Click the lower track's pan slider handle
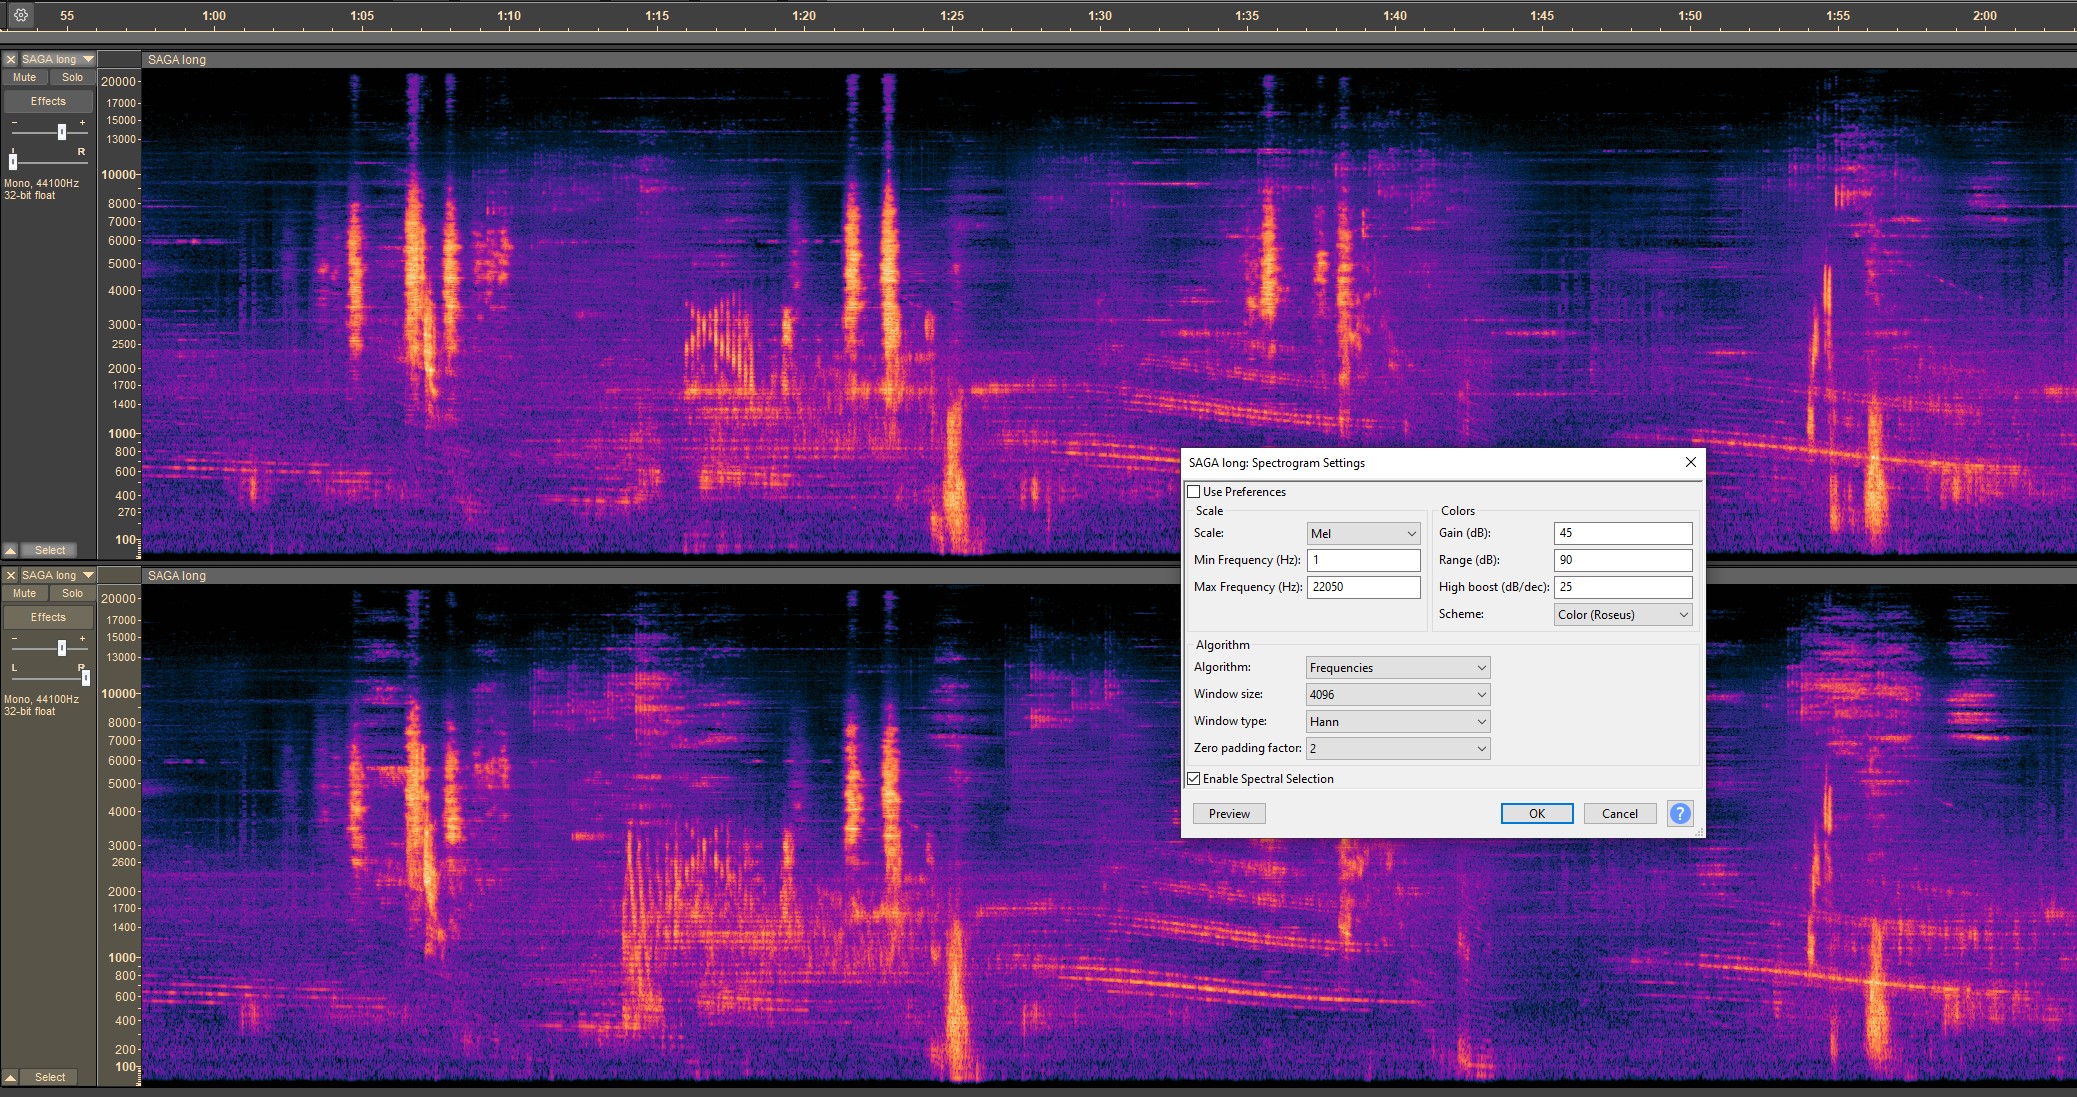Viewport: 2077px width, 1097px height. coord(86,677)
